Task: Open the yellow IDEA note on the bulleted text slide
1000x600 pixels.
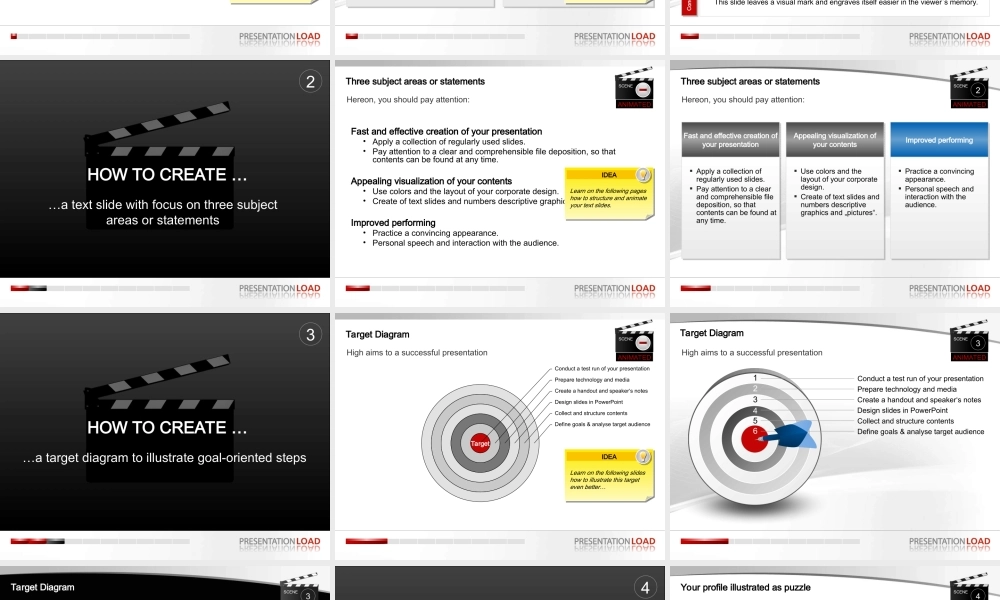Action: 609,189
